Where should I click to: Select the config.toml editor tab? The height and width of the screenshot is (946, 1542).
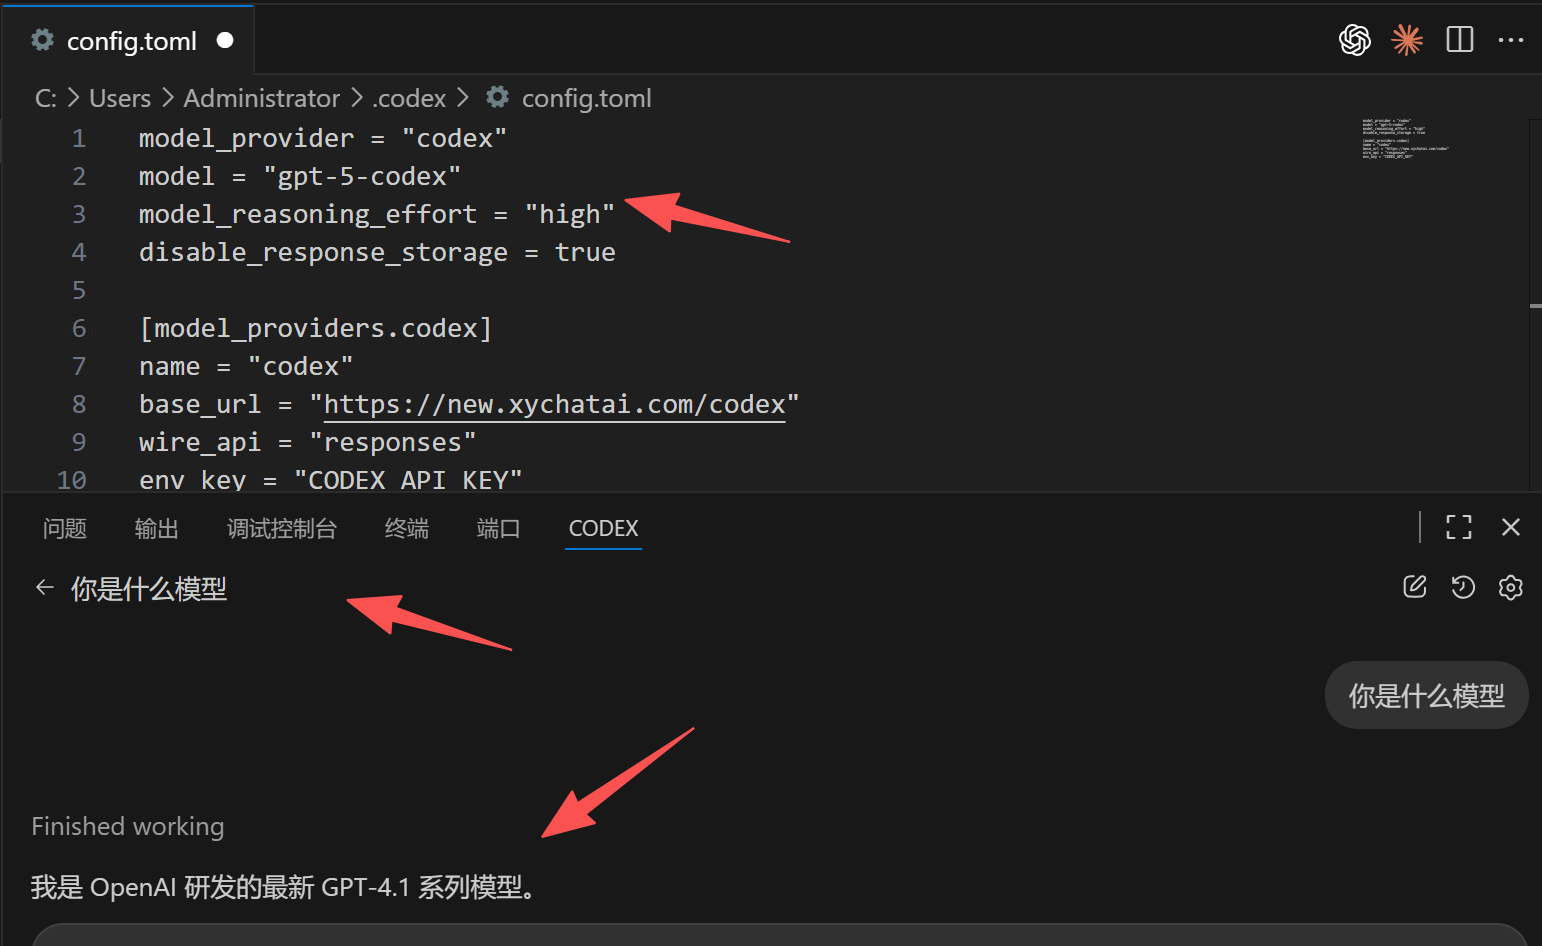131,41
